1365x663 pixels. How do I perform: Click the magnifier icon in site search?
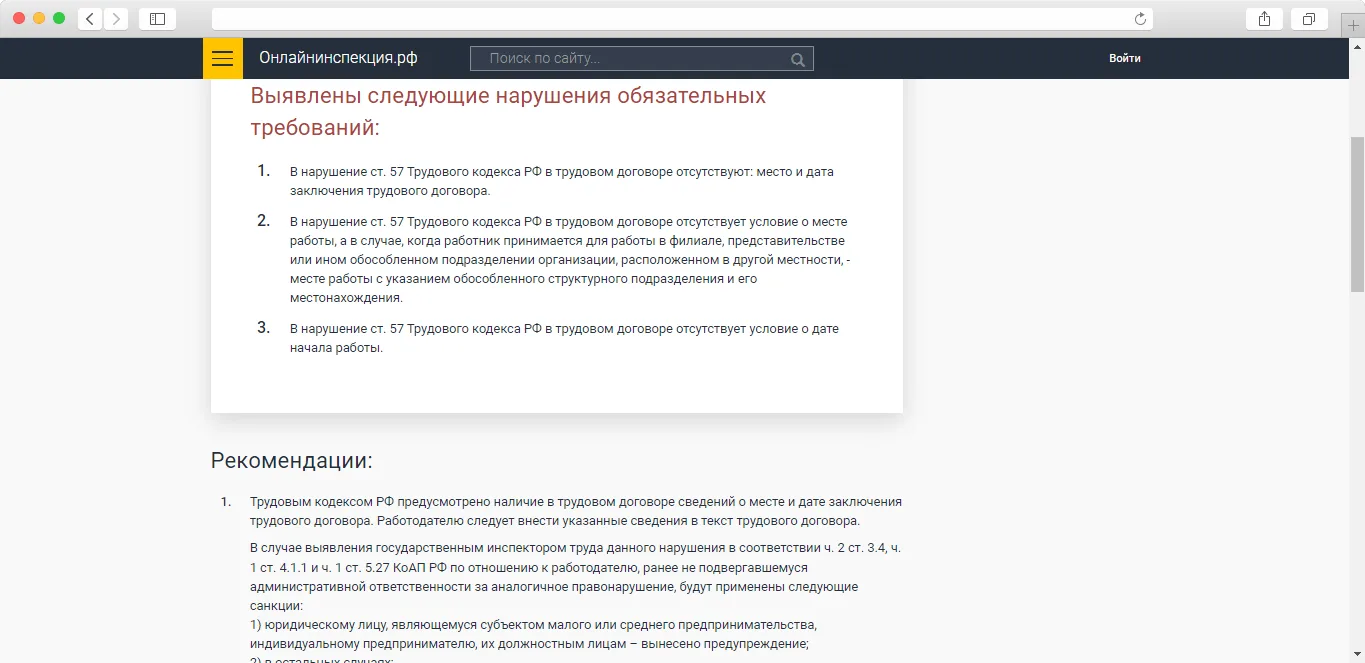797,59
